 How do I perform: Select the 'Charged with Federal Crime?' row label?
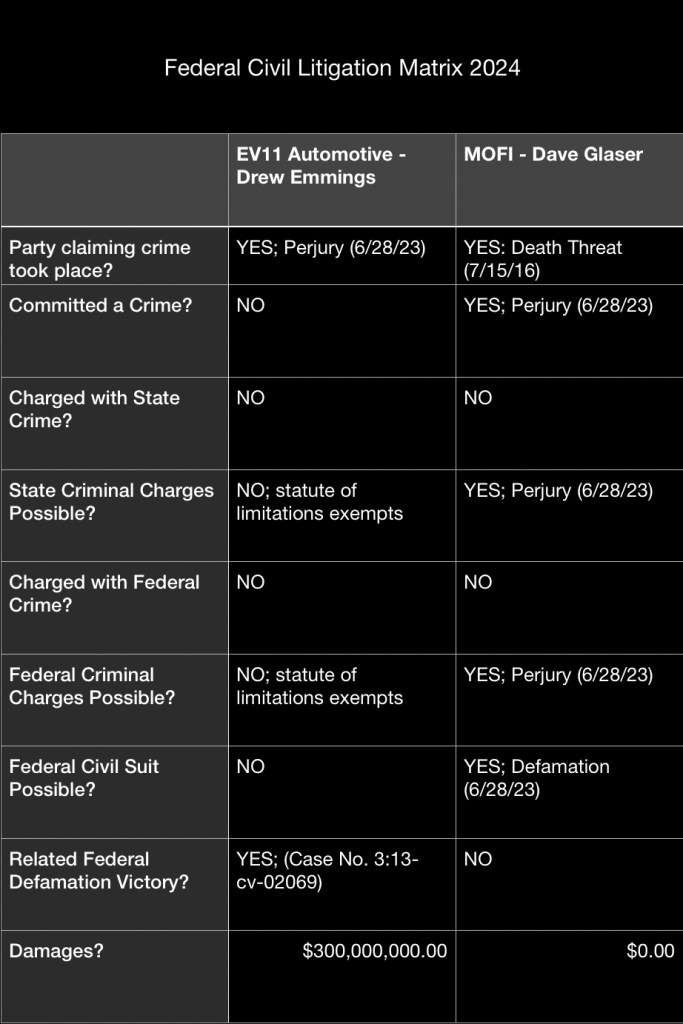[x=104, y=593]
